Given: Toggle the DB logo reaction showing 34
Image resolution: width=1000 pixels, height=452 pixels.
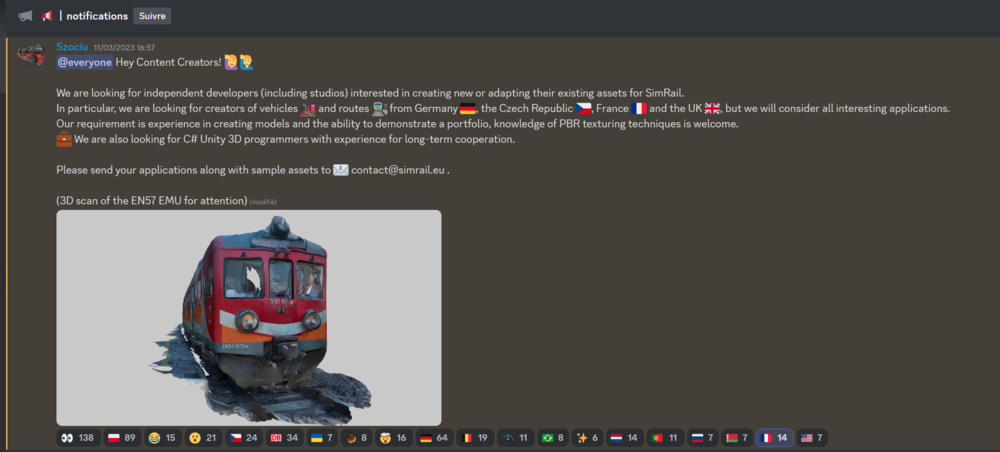Looking at the screenshot, I should pyautogui.click(x=284, y=438).
